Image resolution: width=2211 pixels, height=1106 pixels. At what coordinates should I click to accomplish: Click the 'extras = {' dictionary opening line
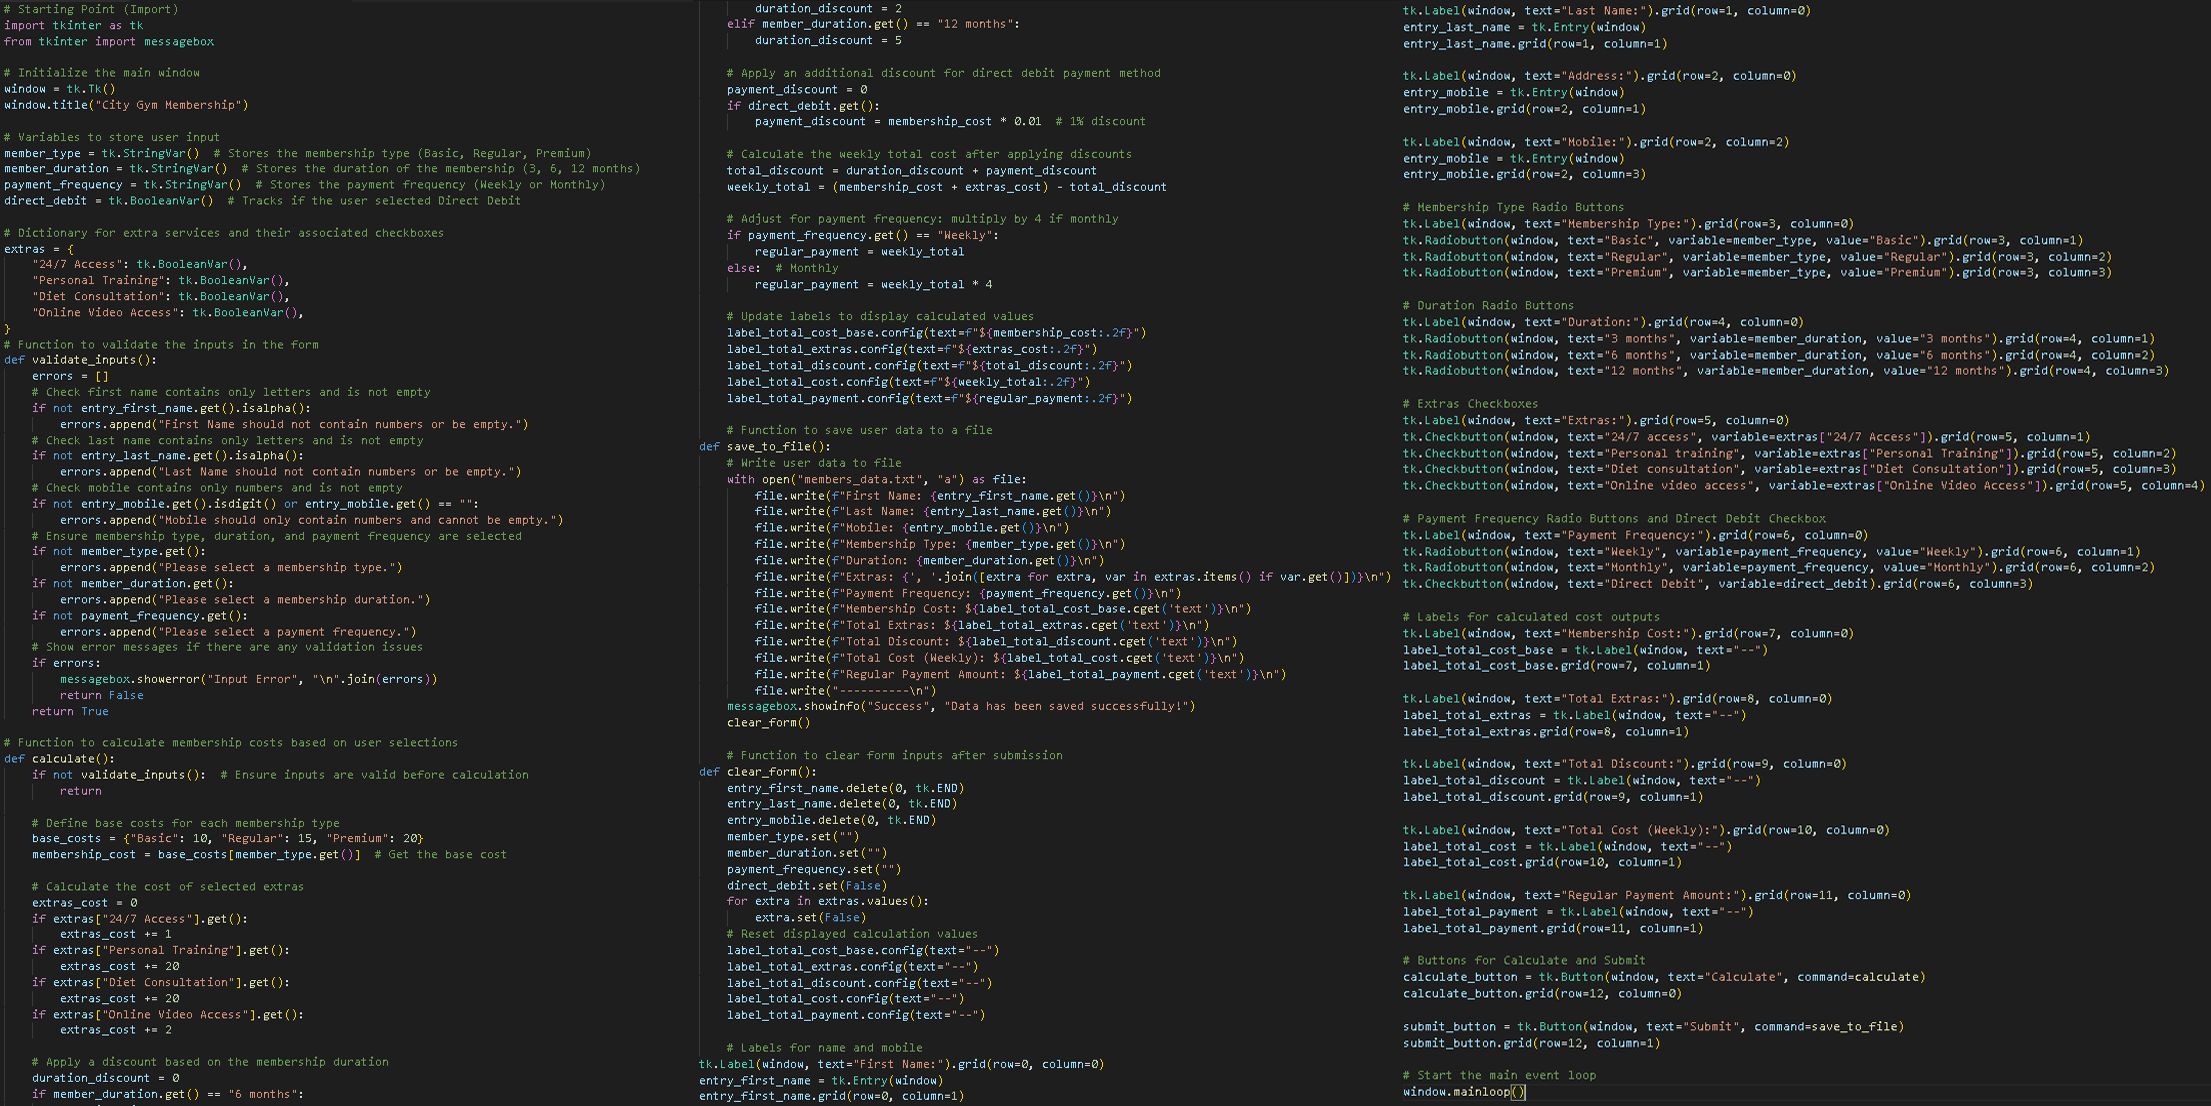[39, 249]
